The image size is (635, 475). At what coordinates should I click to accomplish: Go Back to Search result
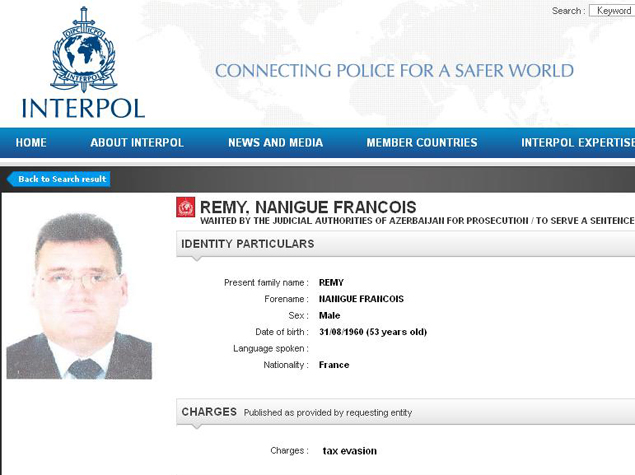(x=59, y=179)
